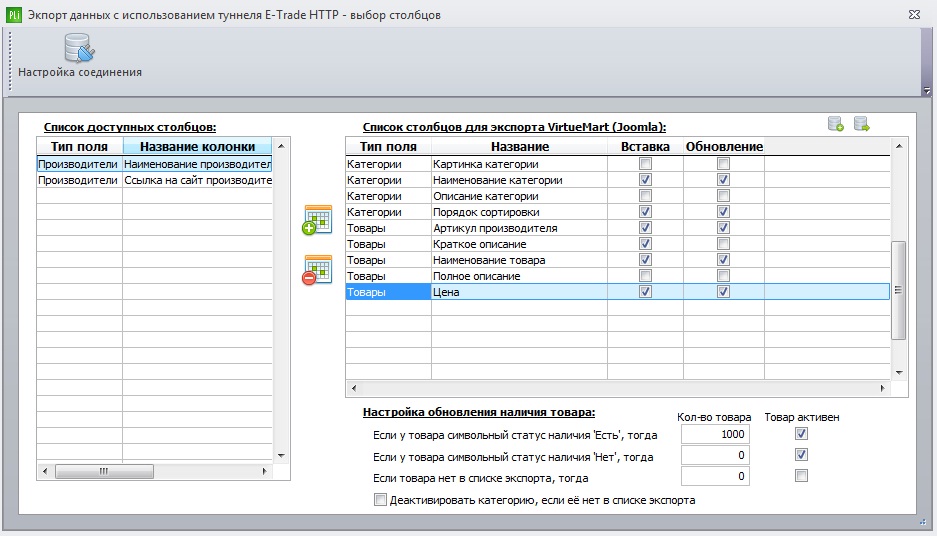Click the remove column from export icon
937x536 pixels.
317,270
